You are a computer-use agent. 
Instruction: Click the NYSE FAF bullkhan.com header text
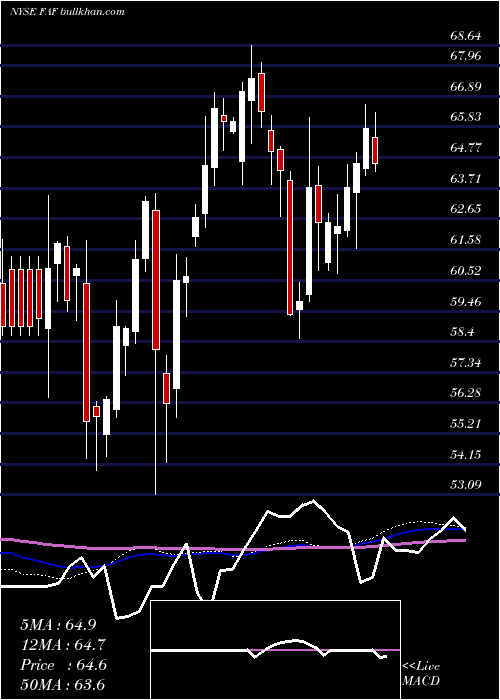67,12
